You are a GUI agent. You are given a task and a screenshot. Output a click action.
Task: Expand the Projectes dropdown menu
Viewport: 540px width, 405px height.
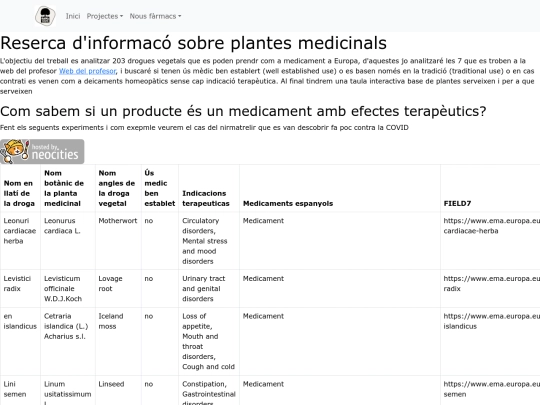pos(105,16)
